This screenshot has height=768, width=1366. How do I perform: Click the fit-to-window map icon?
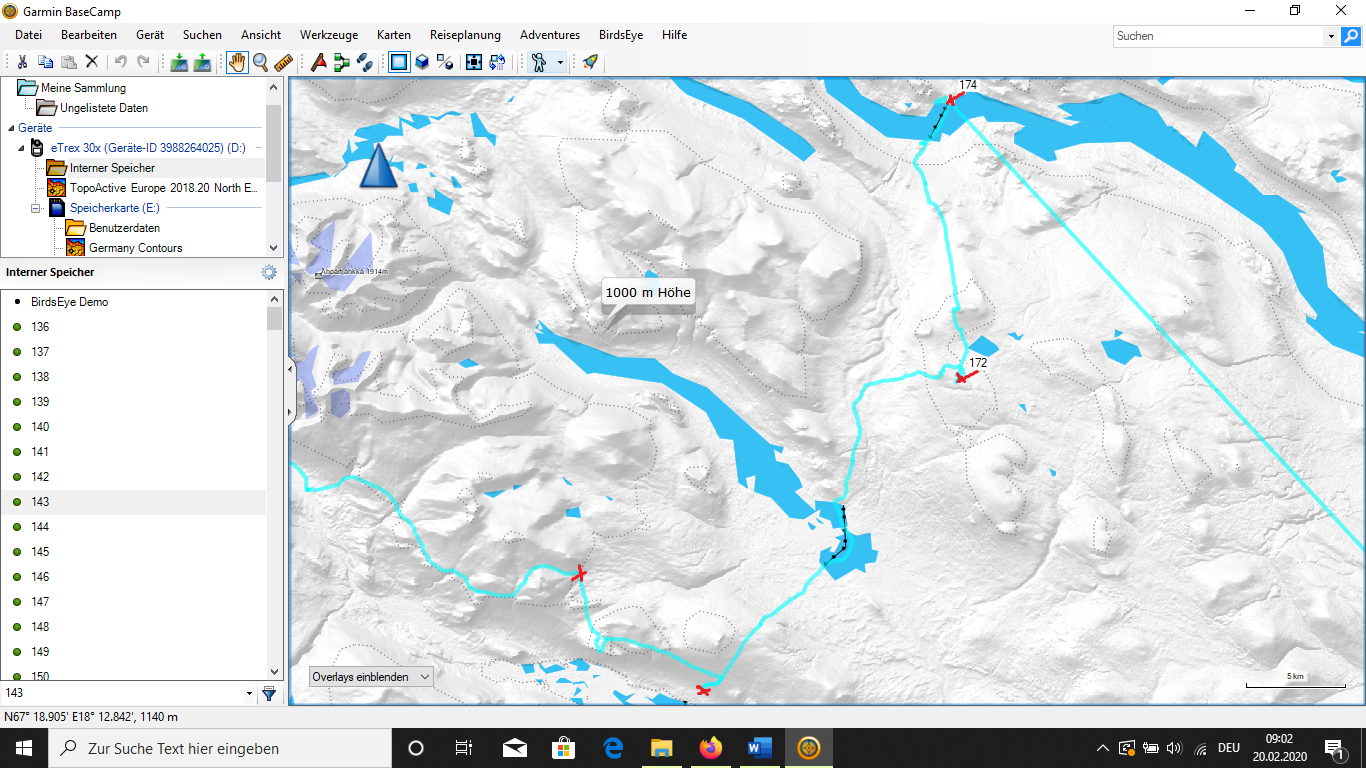tap(474, 62)
